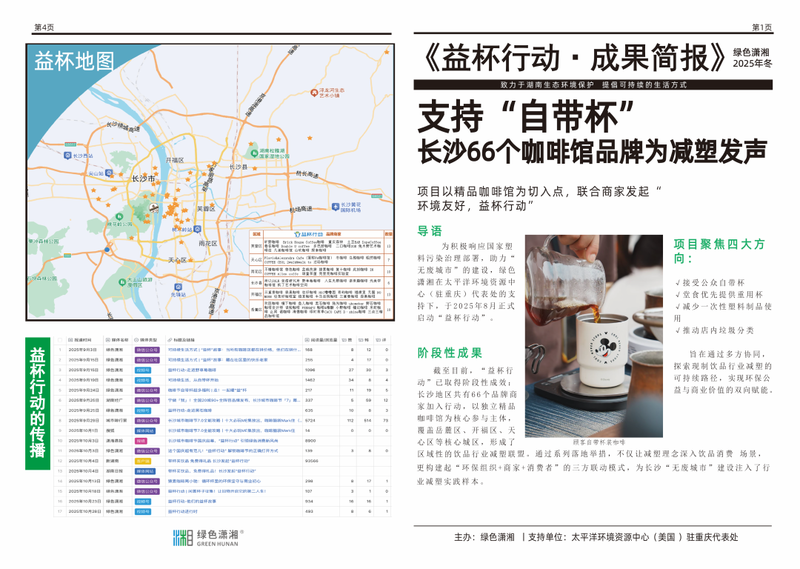This screenshot has height=569, width=800.
Task: Click the Green Hunan logo at page bottom
Action: (195, 538)
